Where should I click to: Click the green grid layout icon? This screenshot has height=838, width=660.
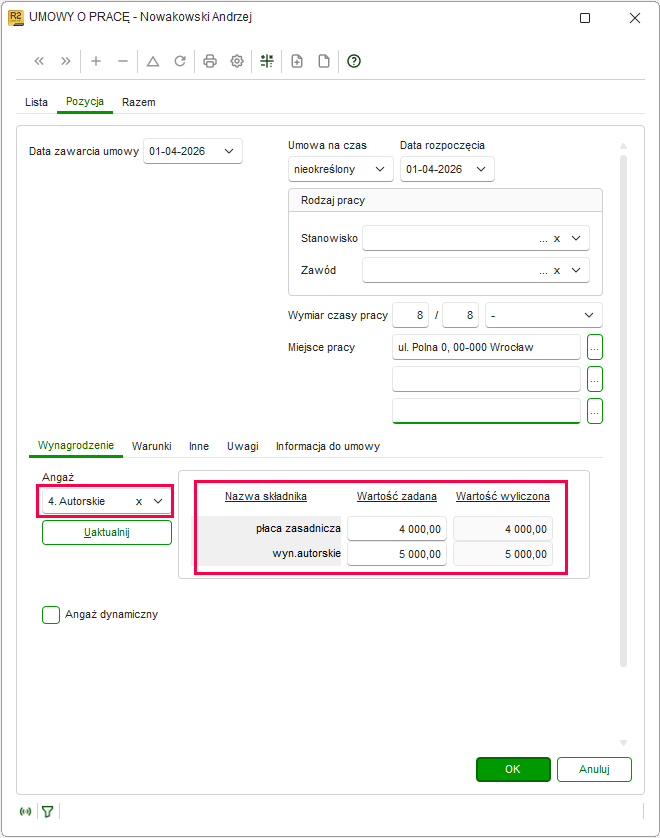267,61
